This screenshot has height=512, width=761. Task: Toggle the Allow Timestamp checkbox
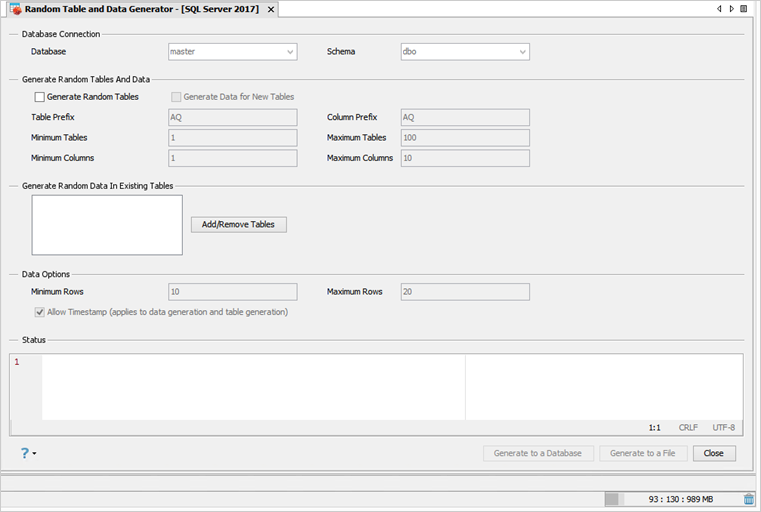[x=40, y=312]
